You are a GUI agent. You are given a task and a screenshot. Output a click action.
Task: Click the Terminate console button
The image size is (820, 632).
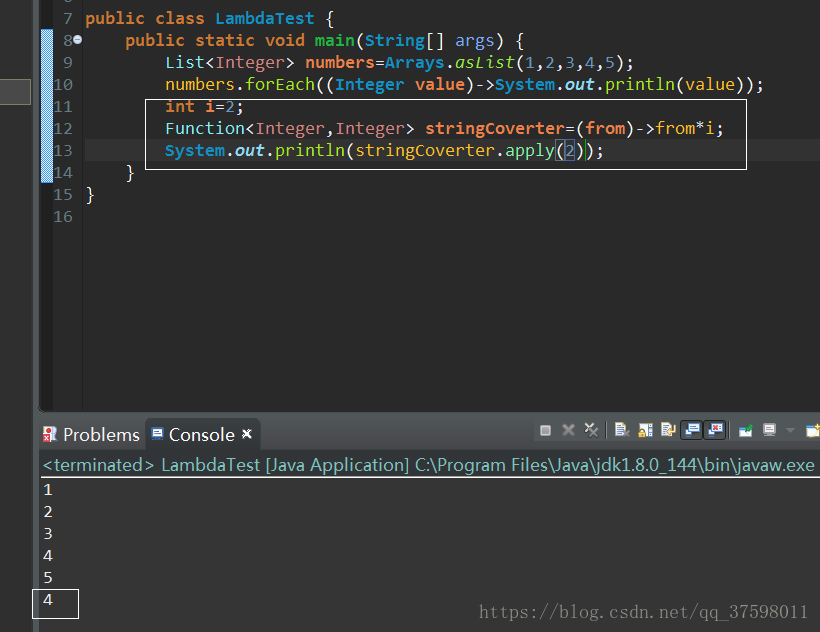click(x=545, y=430)
